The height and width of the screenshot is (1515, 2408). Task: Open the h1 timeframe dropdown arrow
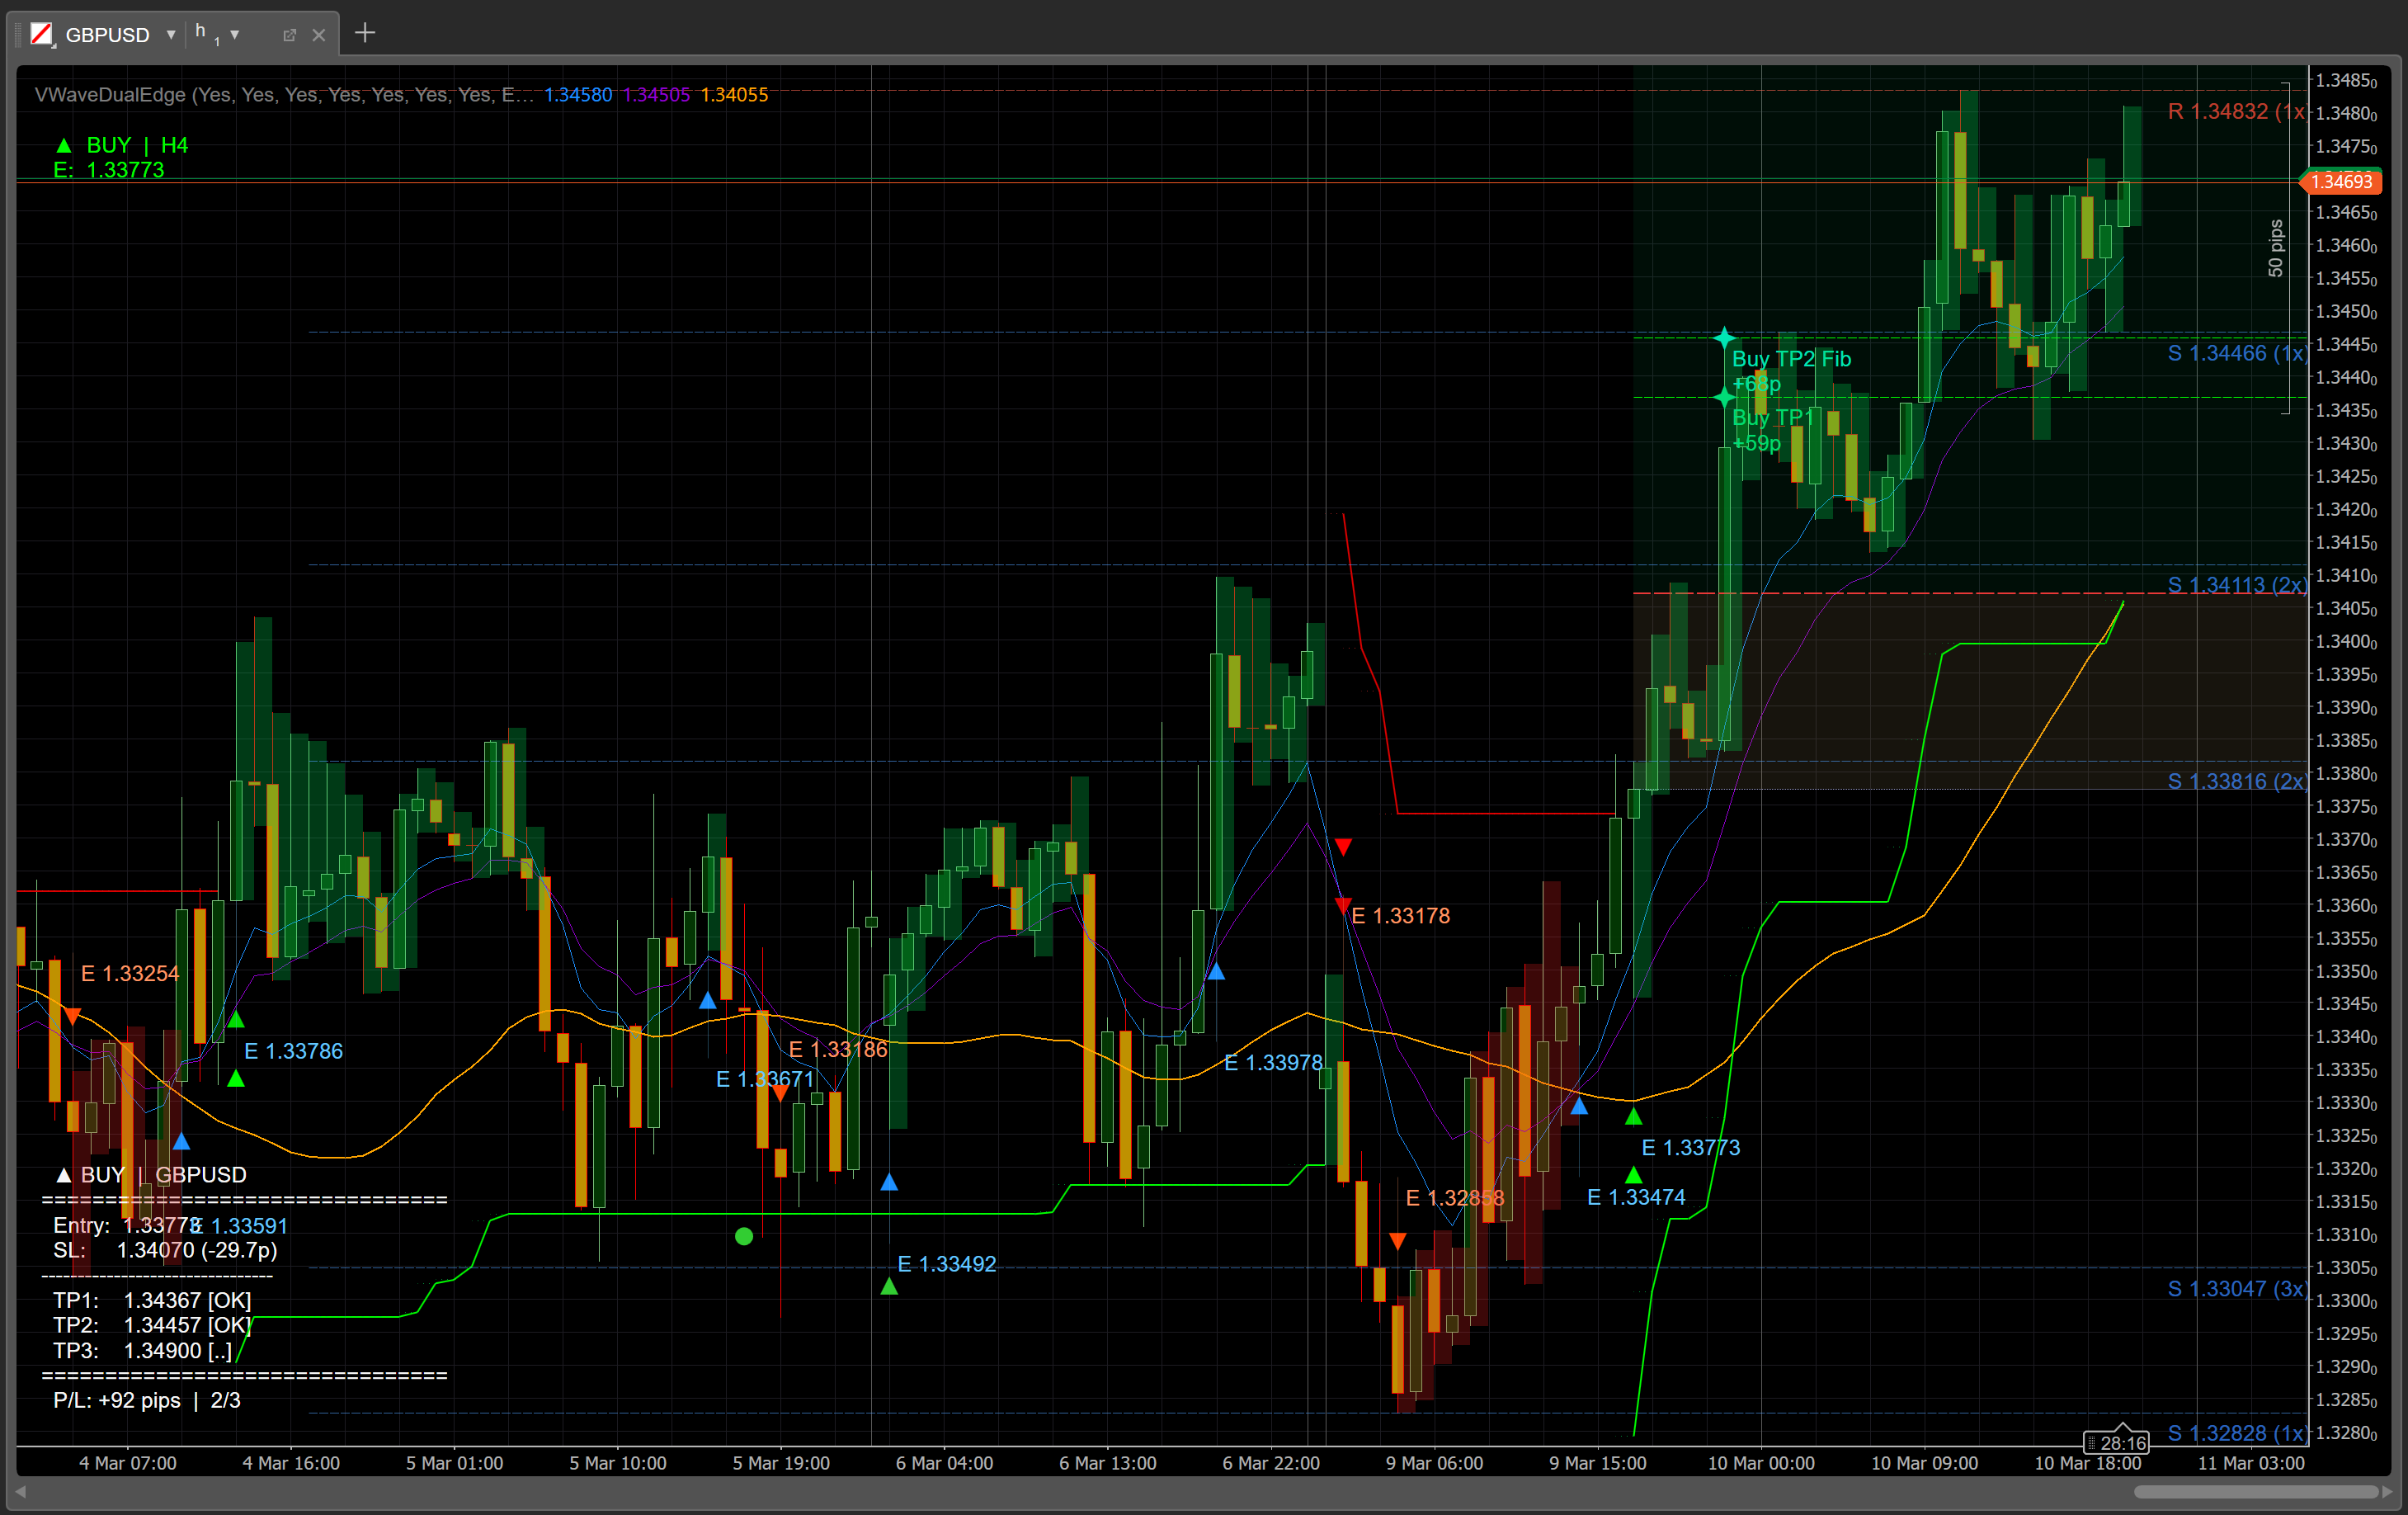[235, 34]
